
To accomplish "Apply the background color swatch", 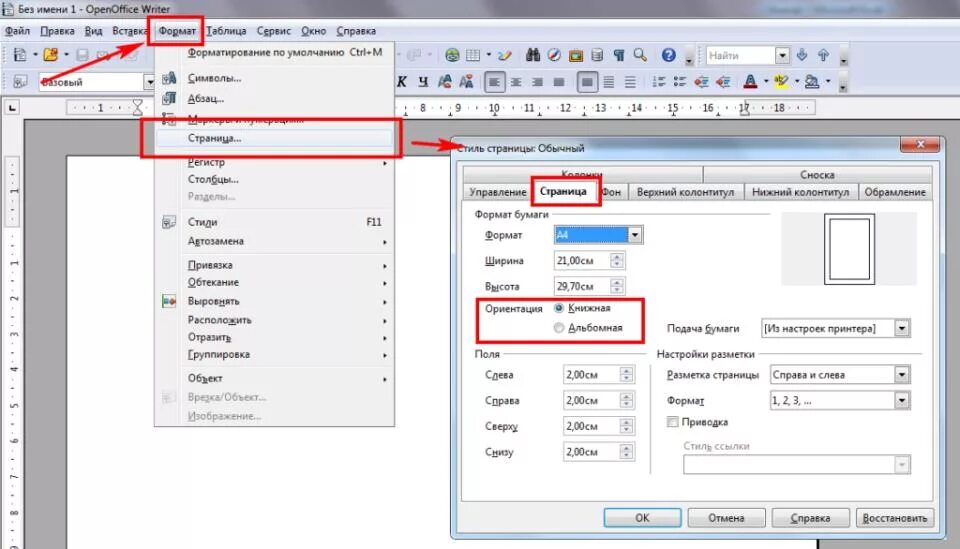I will coord(812,81).
